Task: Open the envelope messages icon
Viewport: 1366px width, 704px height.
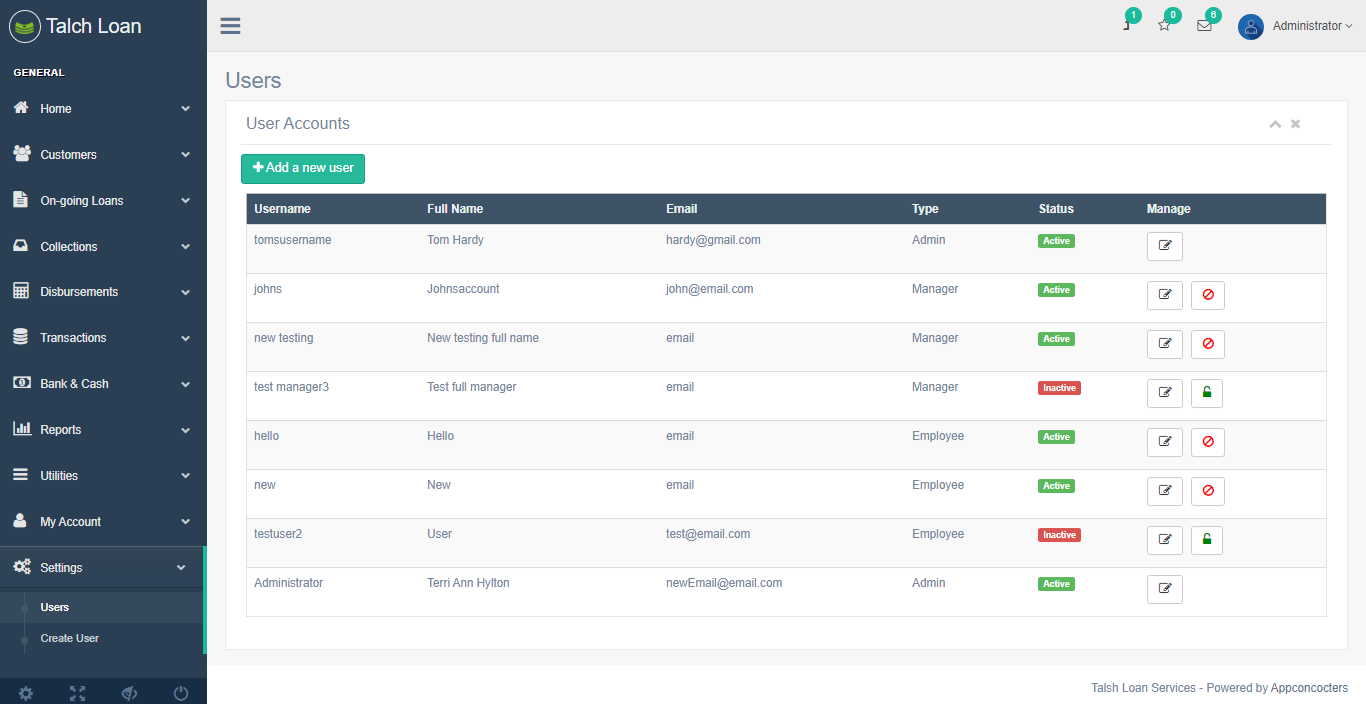Action: coord(1204,26)
